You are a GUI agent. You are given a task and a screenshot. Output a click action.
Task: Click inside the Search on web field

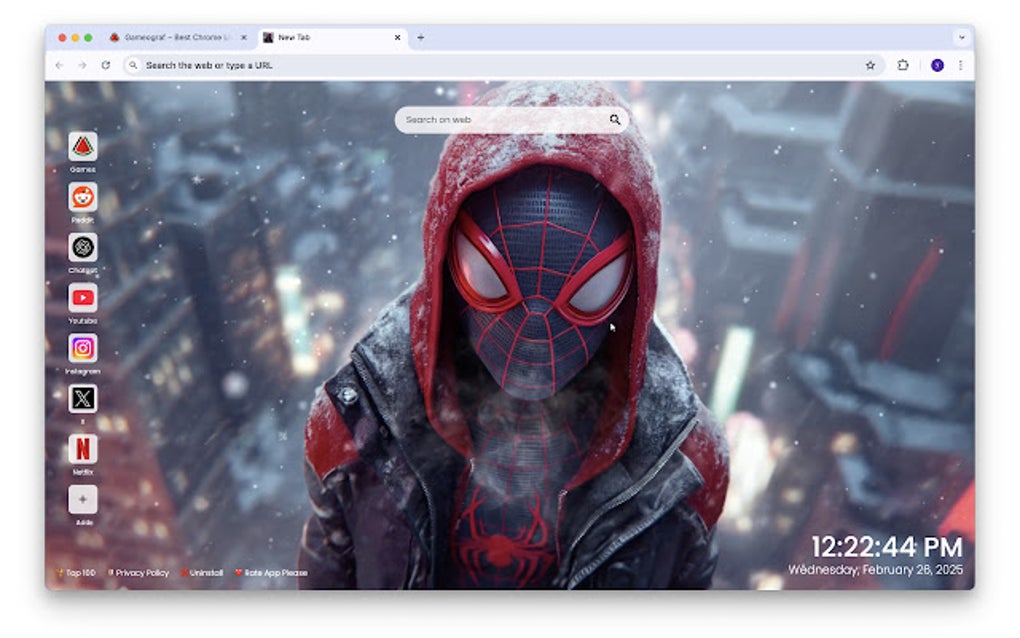[490, 119]
